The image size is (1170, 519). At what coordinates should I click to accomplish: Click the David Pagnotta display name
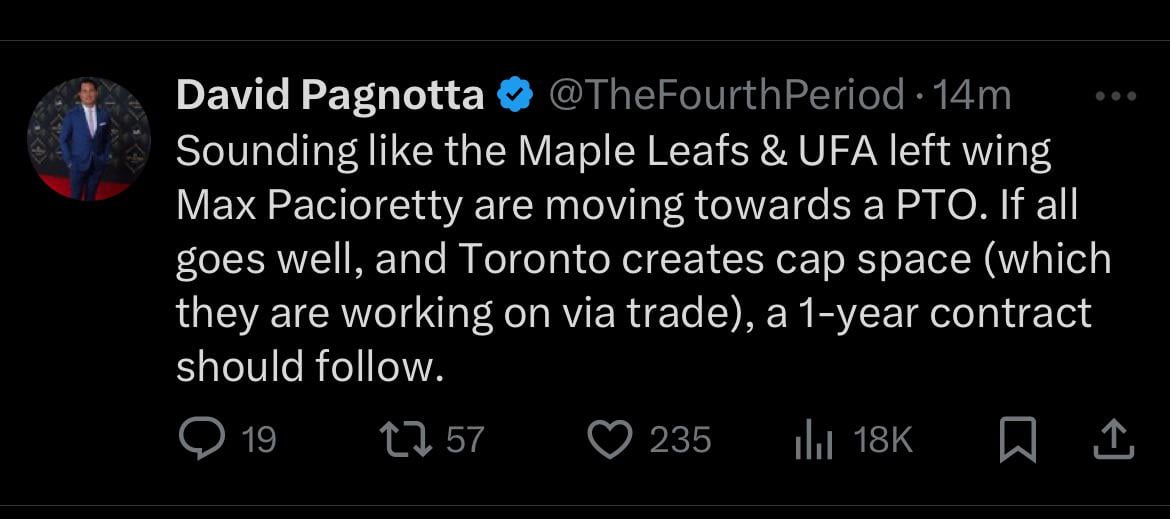pos(330,96)
